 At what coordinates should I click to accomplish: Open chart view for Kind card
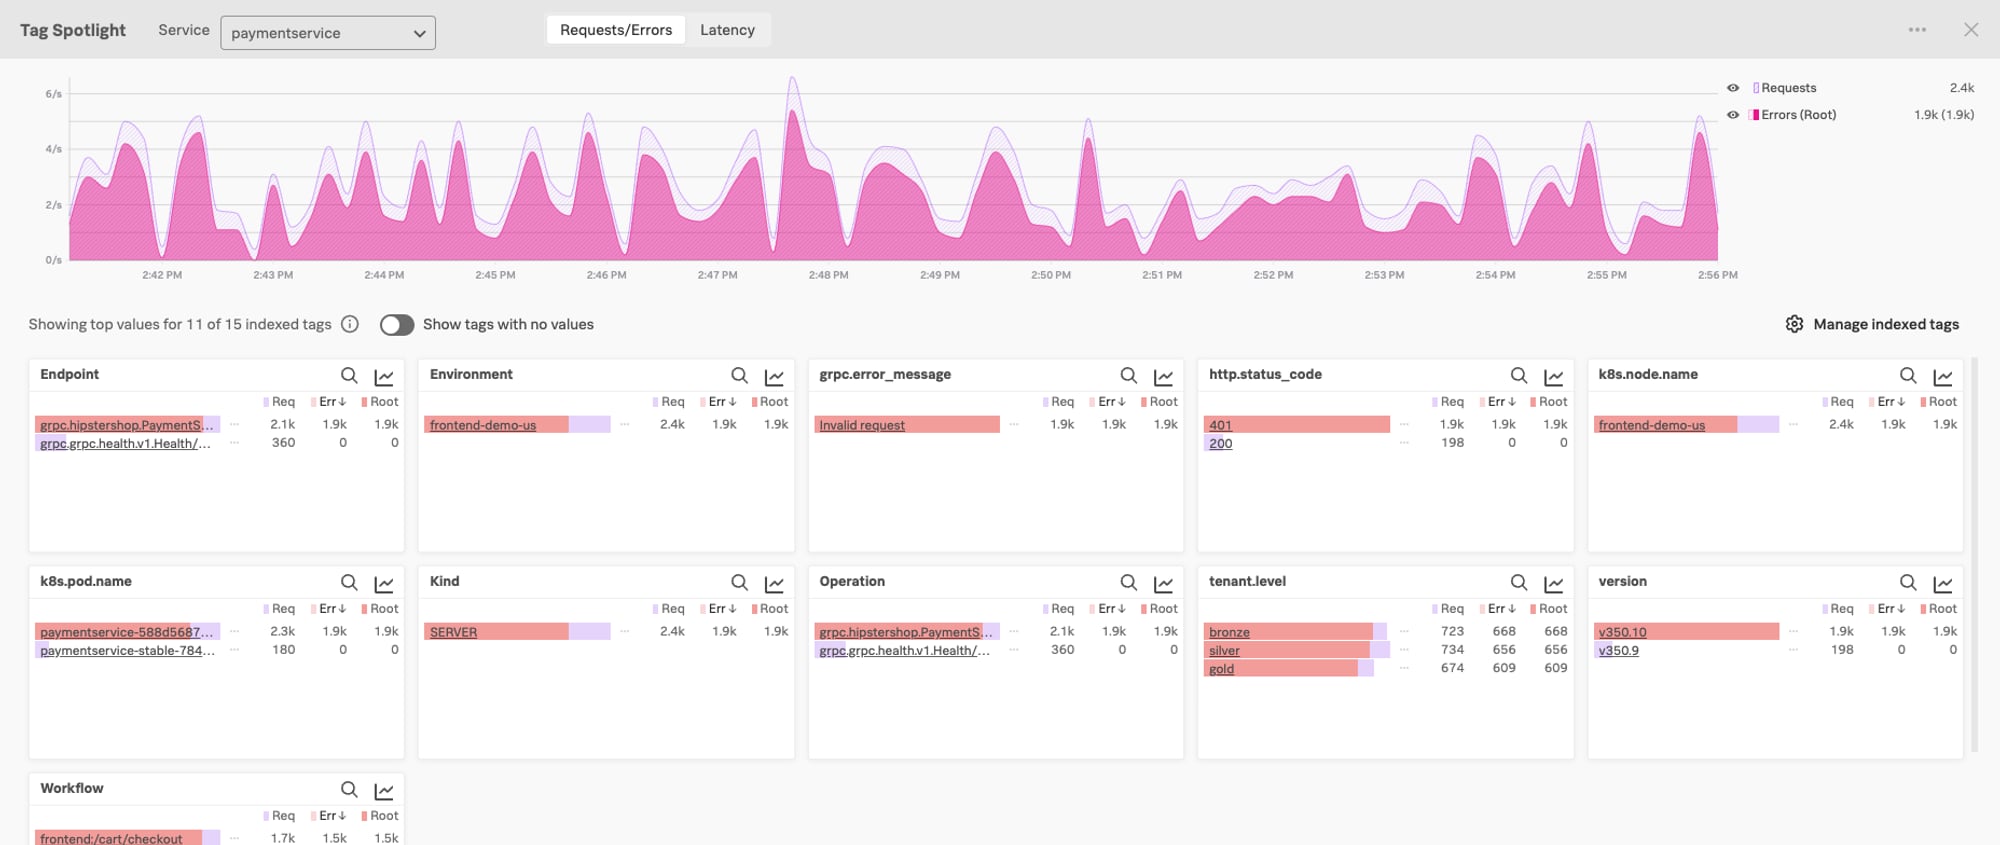tap(774, 583)
